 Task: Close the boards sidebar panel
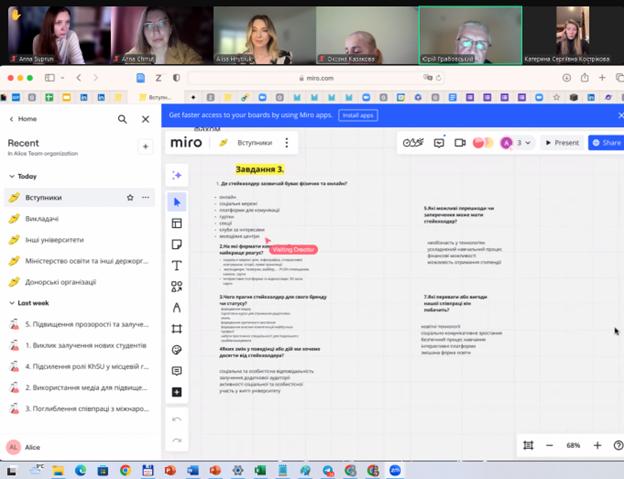[x=146, y=119]
